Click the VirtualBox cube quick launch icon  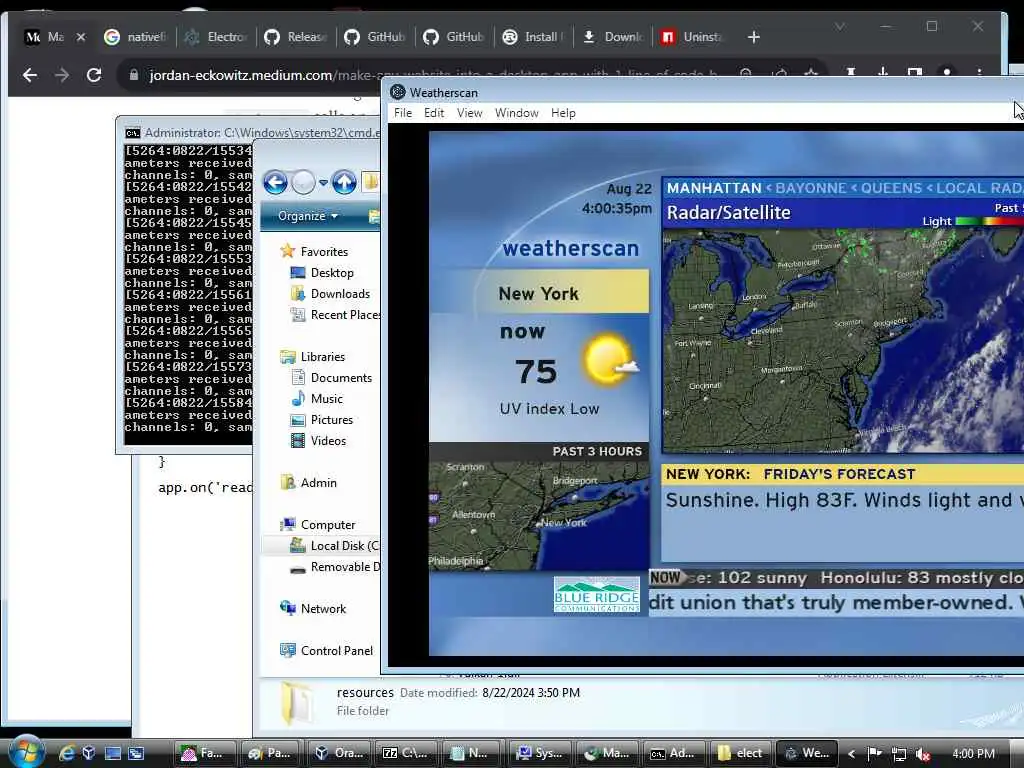(89, 753)
